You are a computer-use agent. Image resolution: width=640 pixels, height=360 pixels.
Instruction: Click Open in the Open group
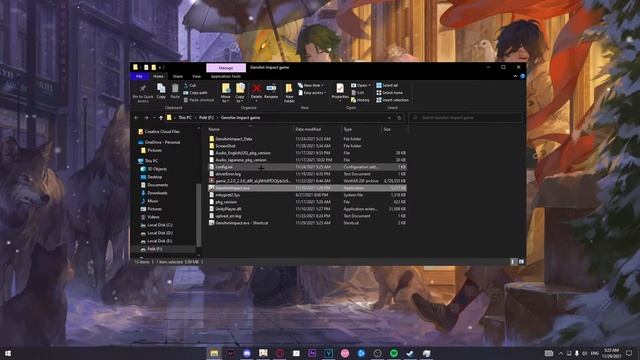click(x=361, y=85)
